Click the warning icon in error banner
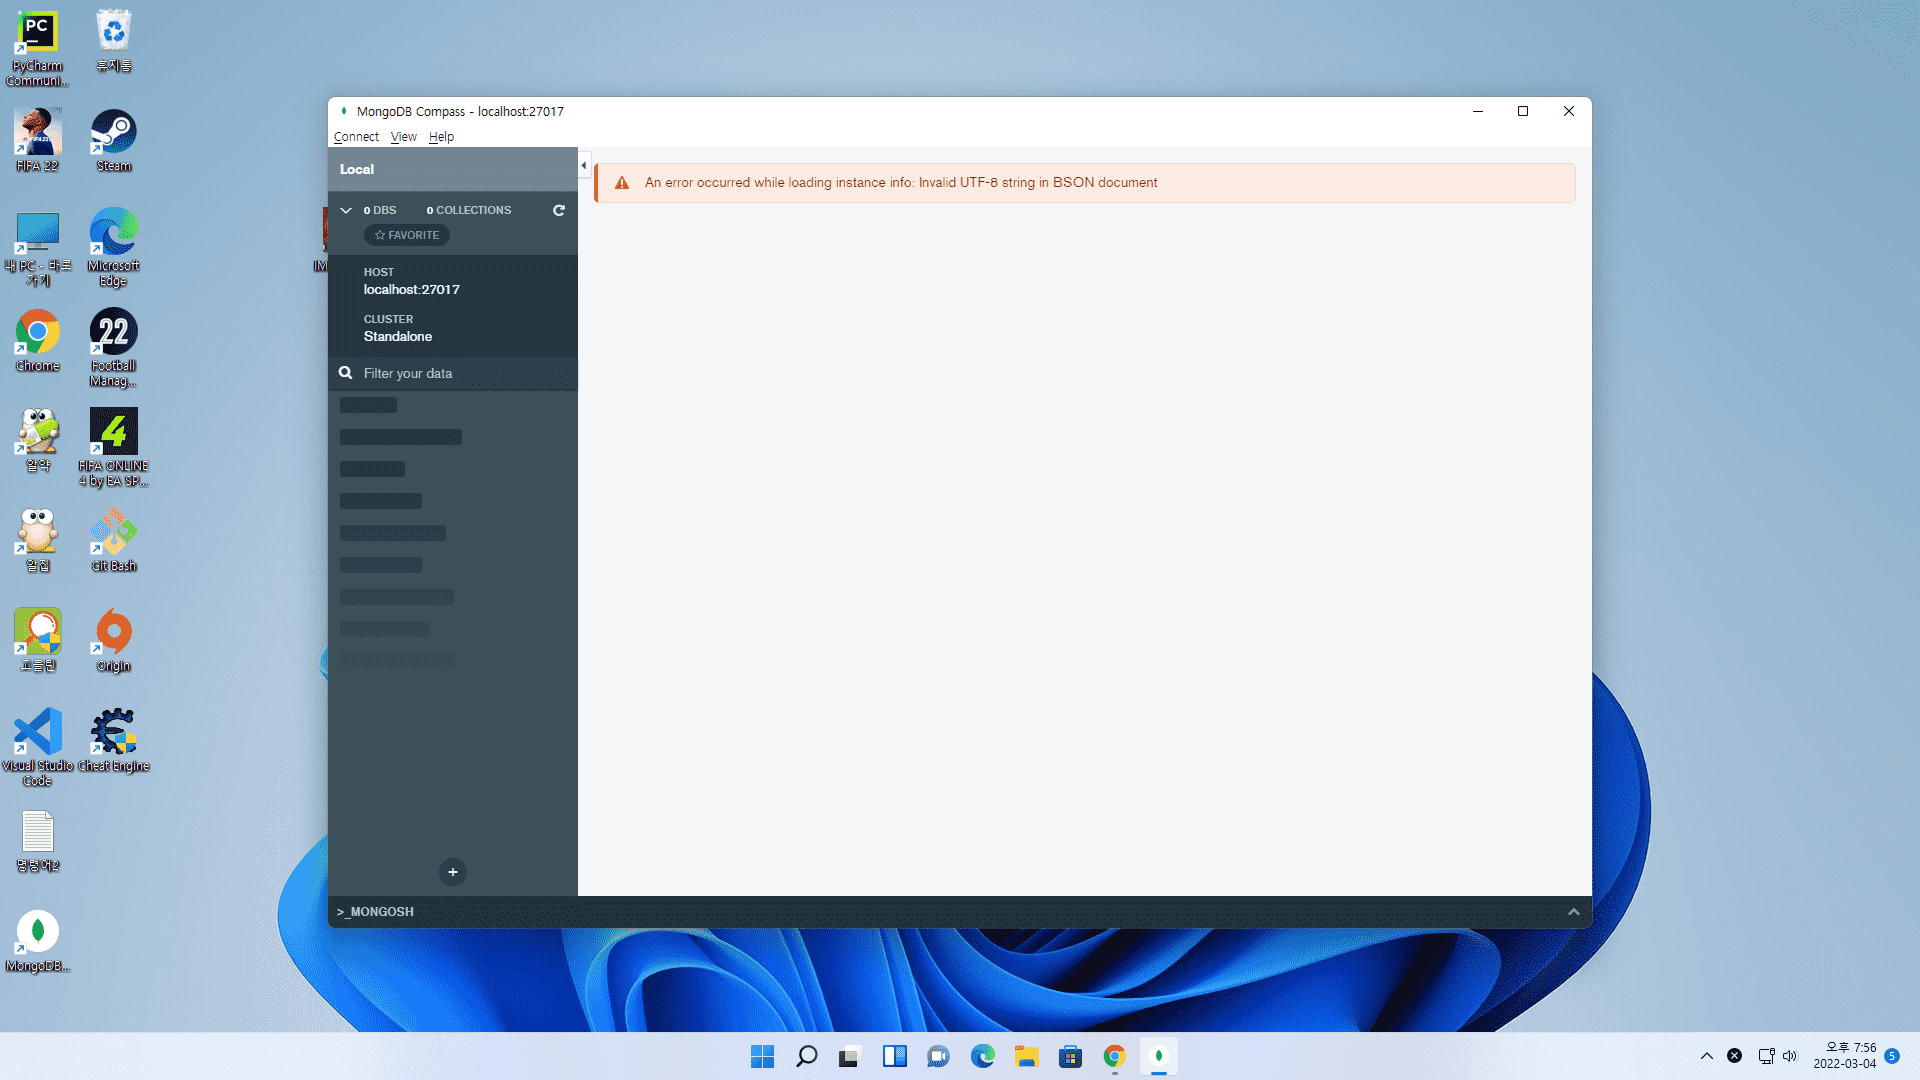This screenshot has height=1080, width=1920. point(622,183)
